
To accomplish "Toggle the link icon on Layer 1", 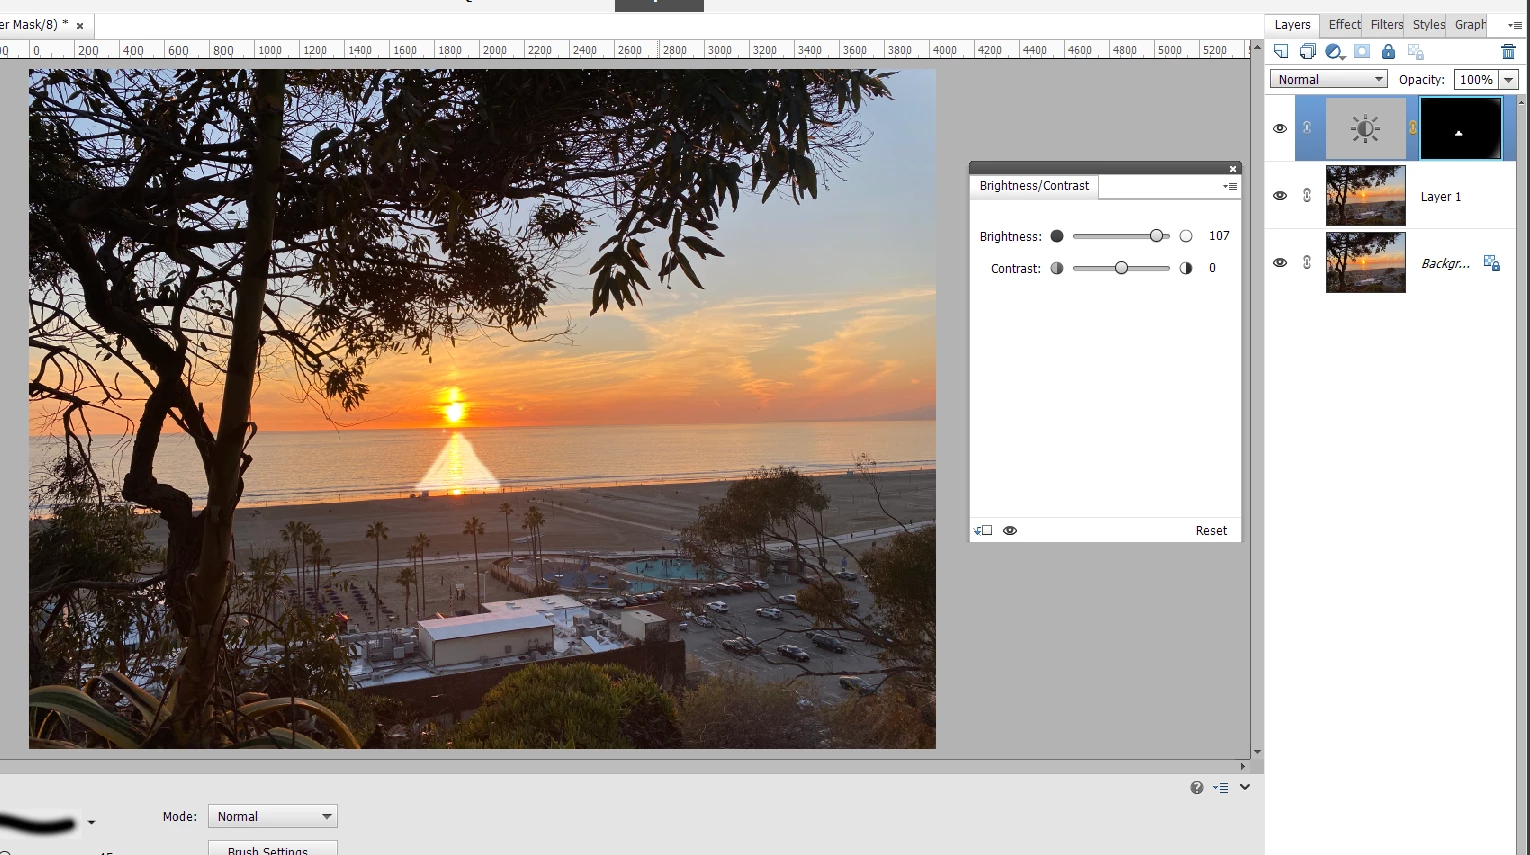I will (x=1307, y=196).
